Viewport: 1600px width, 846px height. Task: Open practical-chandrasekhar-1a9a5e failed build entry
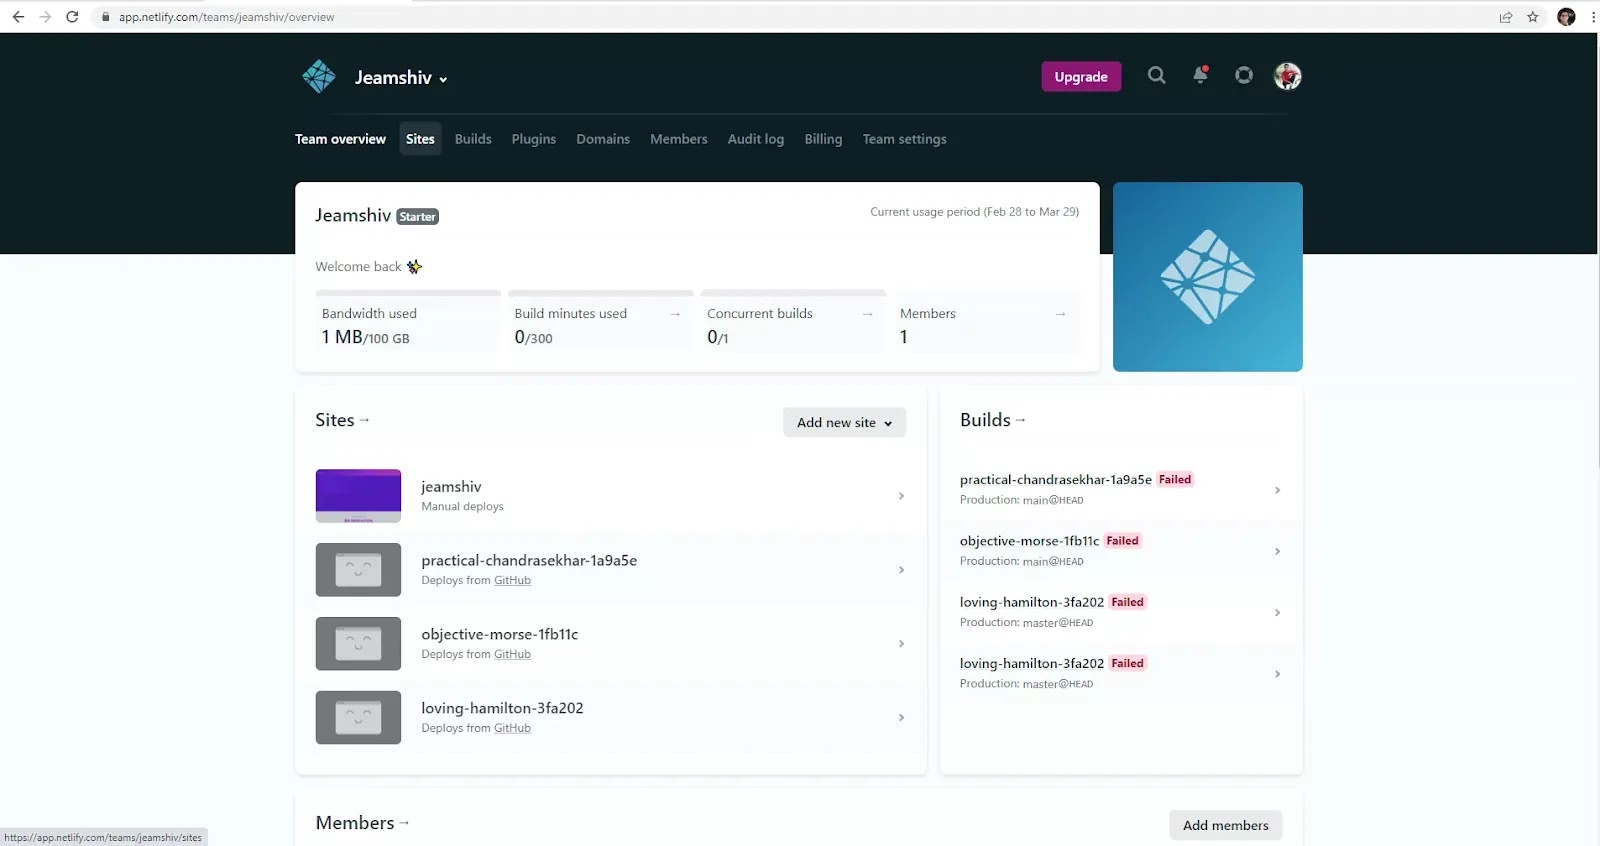1121,489
